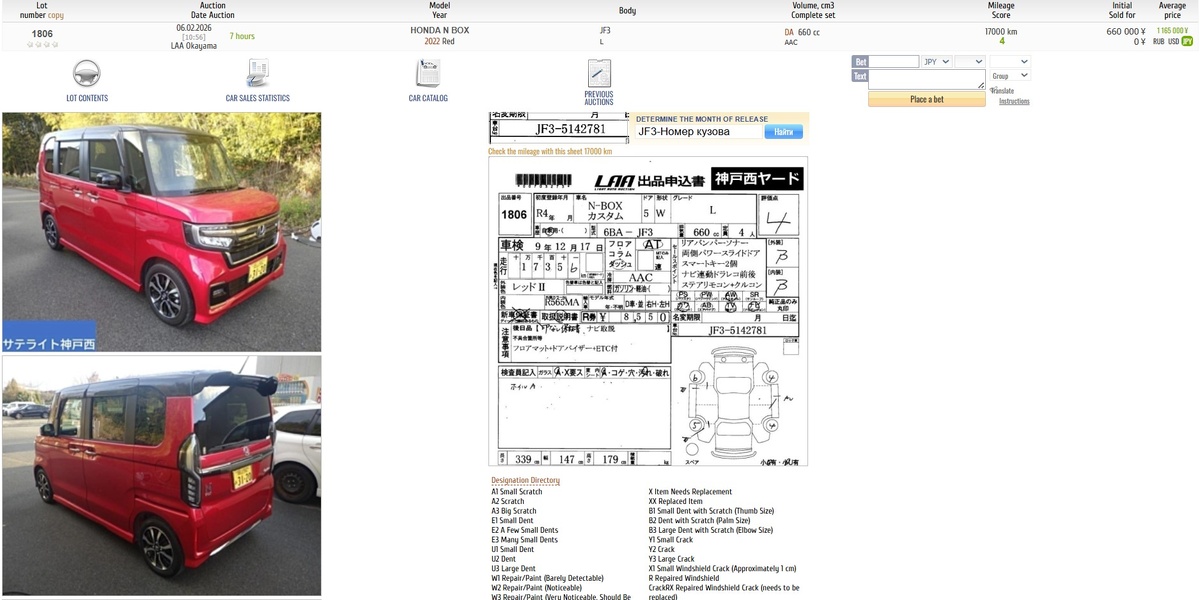
Task: Focus the Bet amount input field
Action: (895, 61)
